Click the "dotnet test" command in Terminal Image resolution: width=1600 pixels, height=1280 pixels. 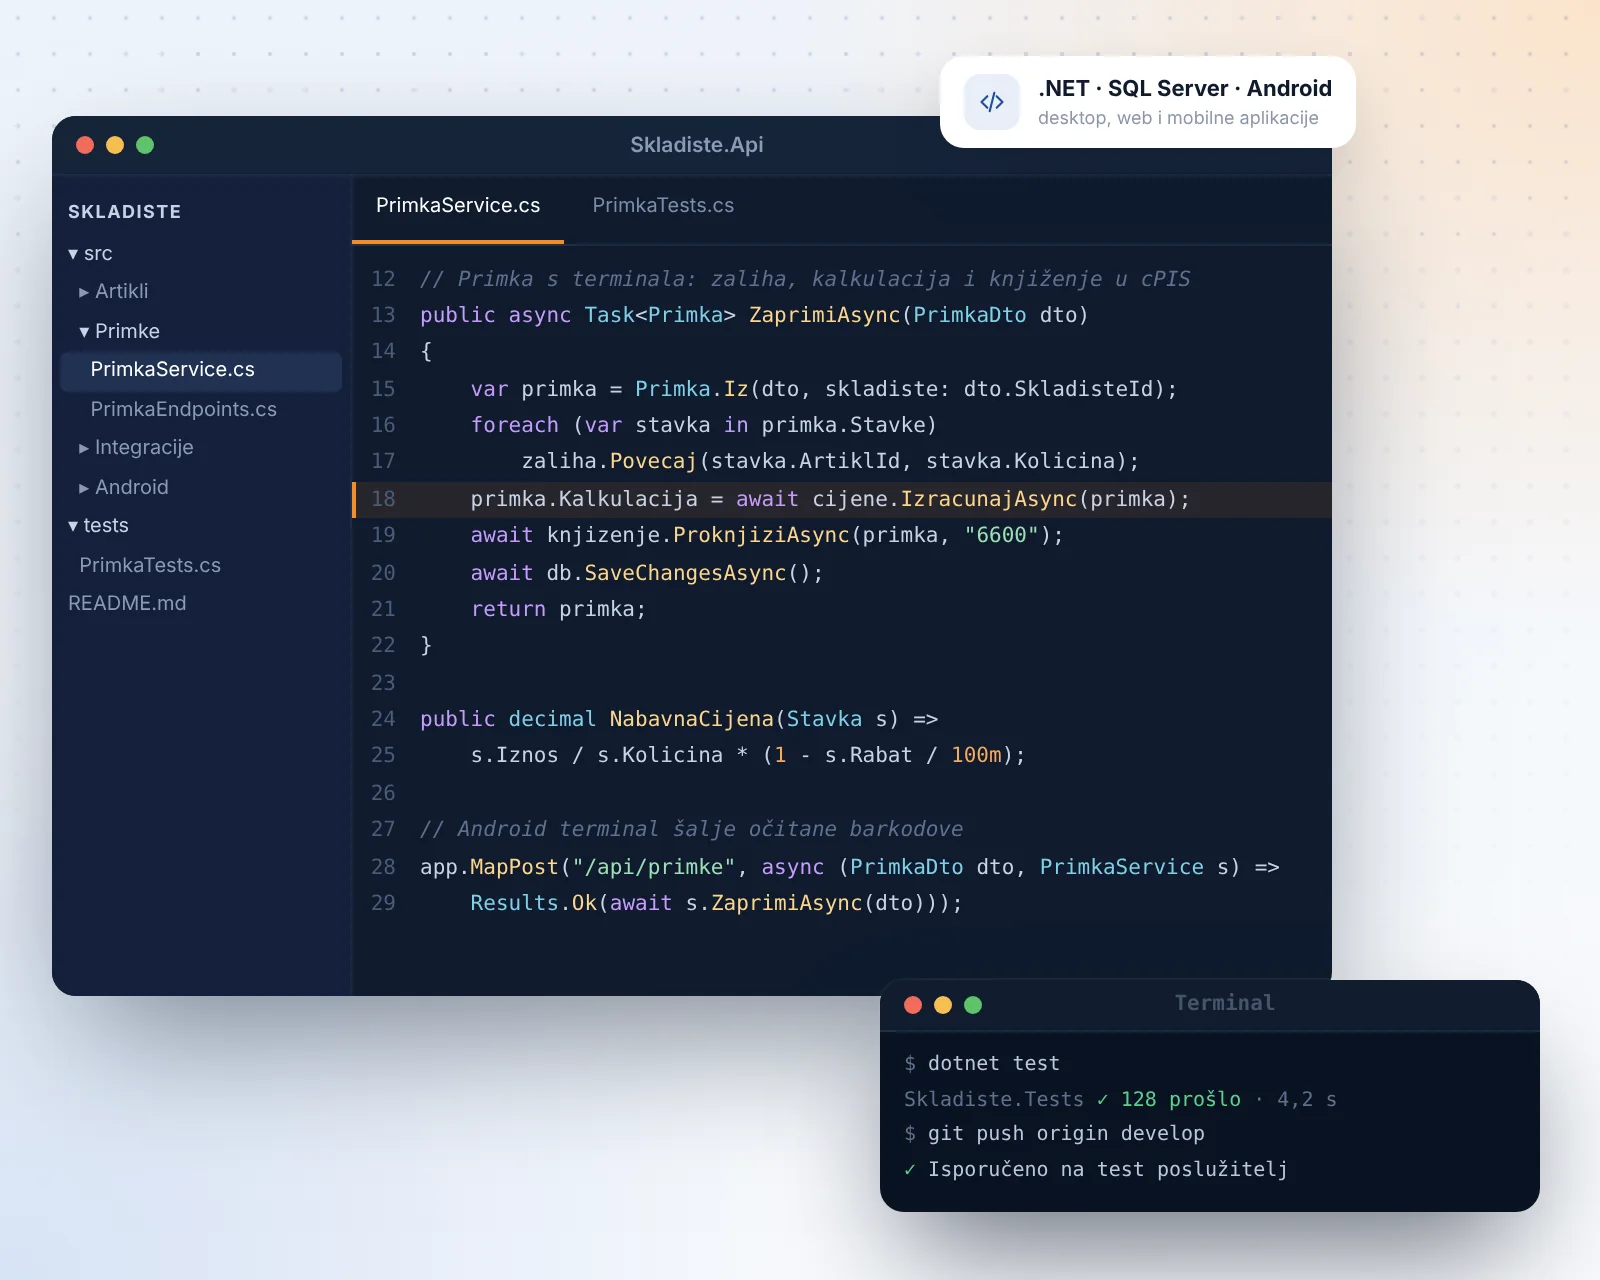(994, 1063)
